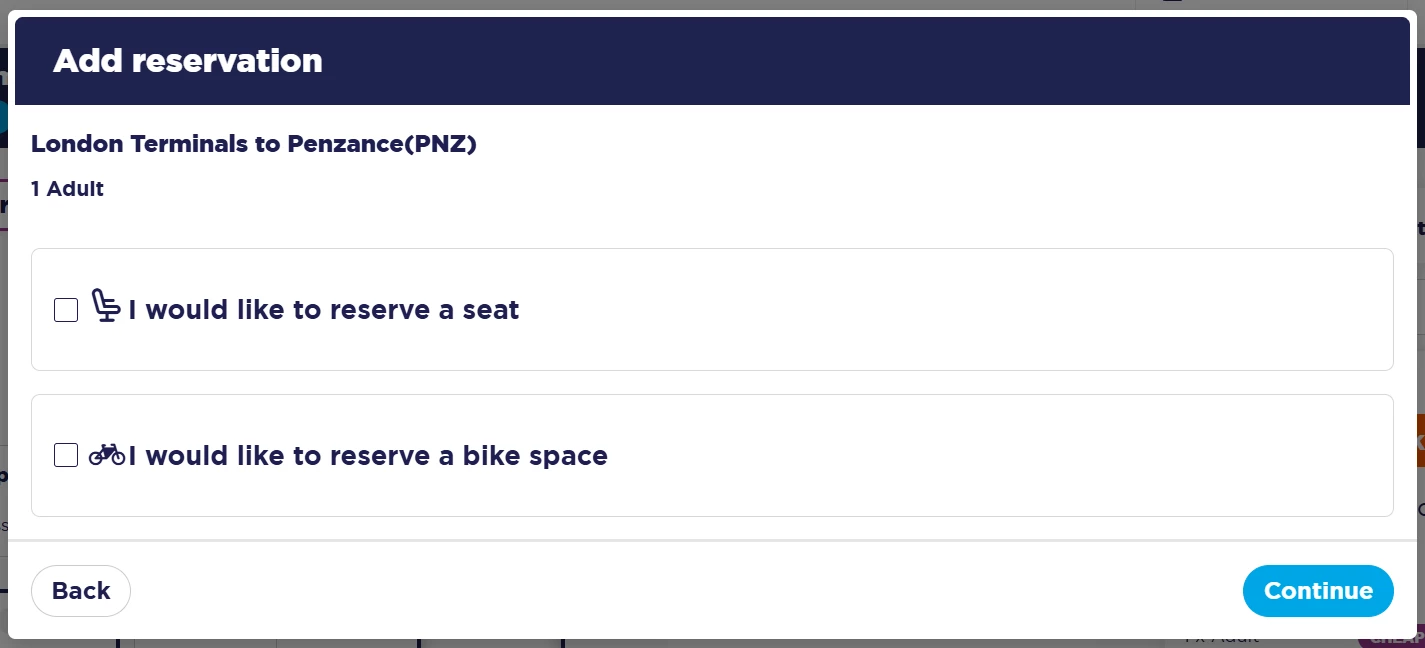This screenshot has width=1425, height=648.
Task: Click the London Terminals to Penzance(PNZ) heading
Action: tap(254, 144)
